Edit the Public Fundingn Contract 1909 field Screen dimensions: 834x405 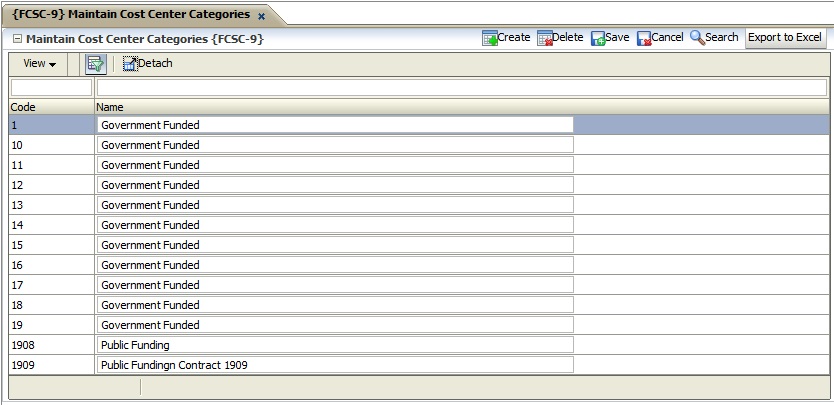click(x=335, y=365)
